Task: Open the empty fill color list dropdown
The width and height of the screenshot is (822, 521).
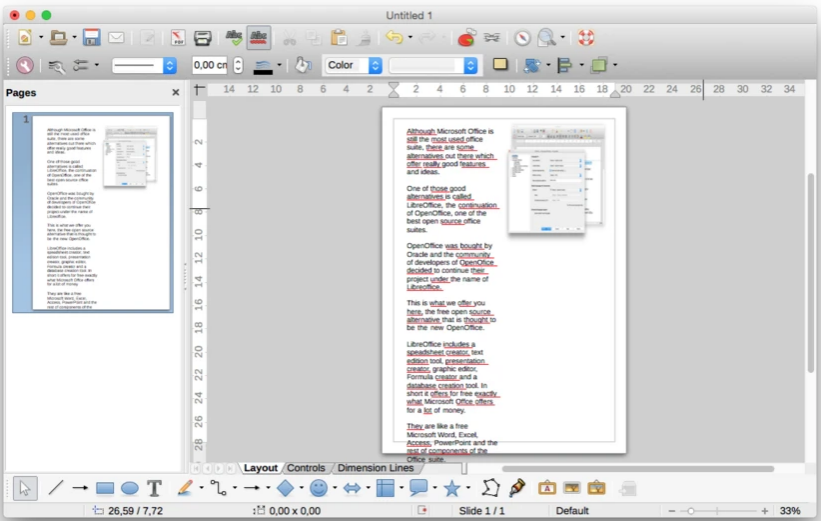Action: click(x=433, y=65)
